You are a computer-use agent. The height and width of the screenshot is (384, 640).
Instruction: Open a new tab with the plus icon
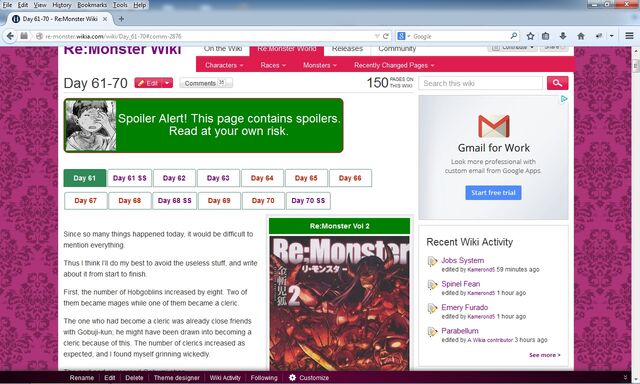[121, 19]
